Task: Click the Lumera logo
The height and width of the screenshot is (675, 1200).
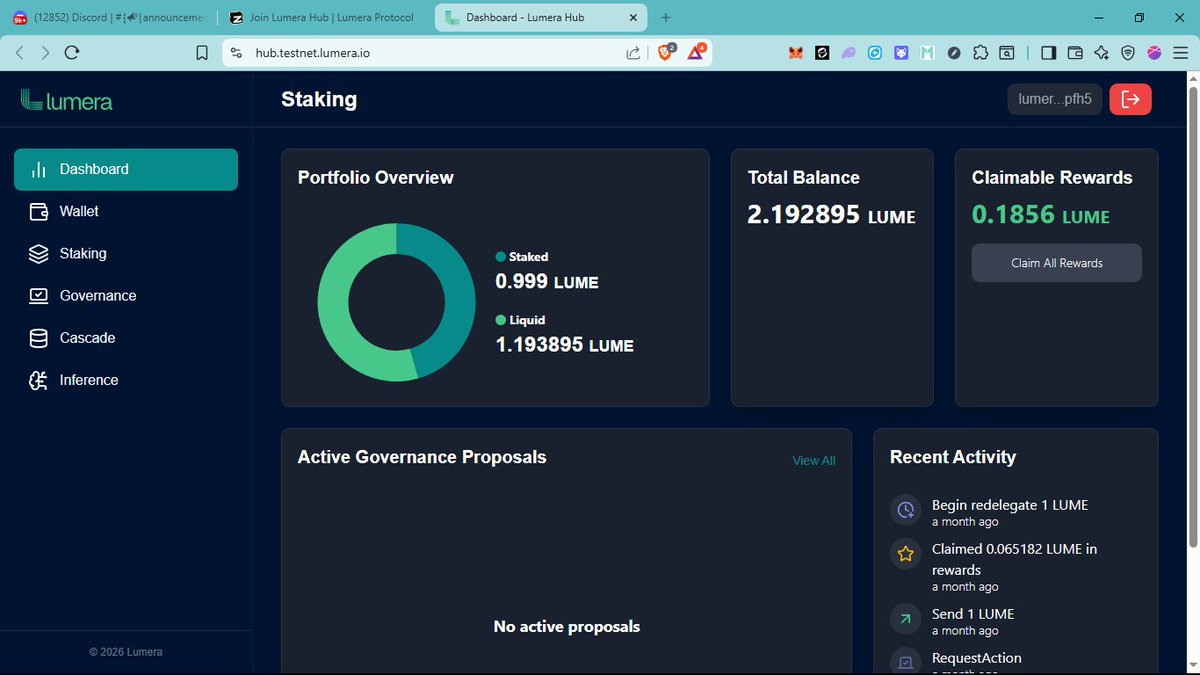Action: click(x=67, y=100)
